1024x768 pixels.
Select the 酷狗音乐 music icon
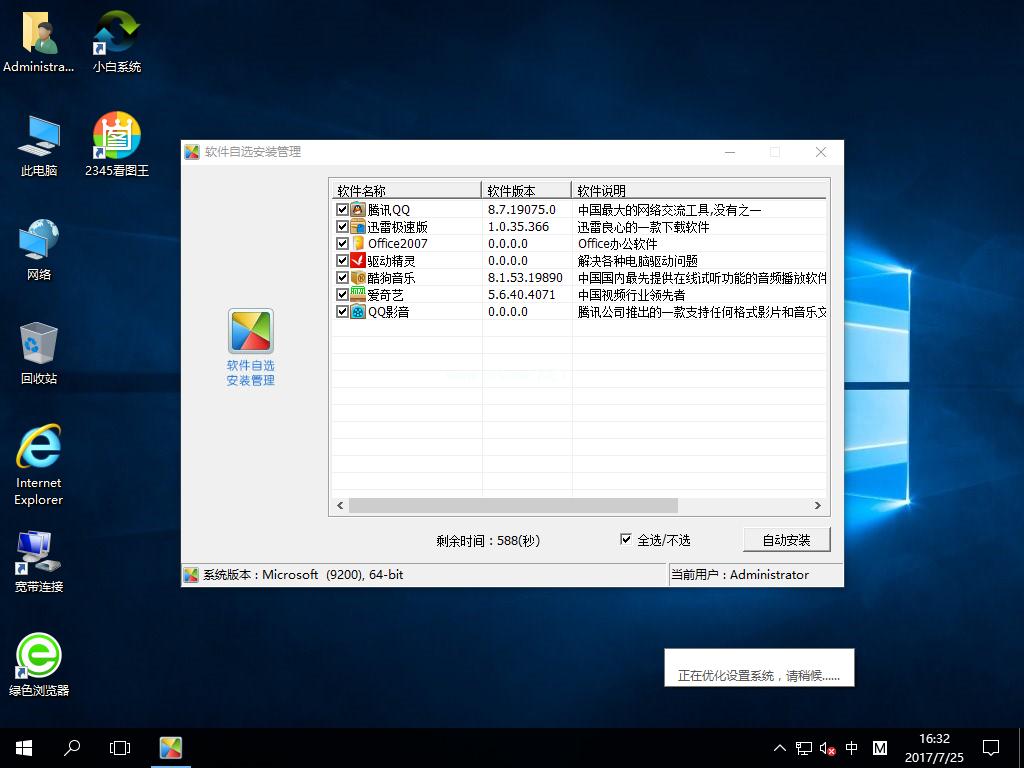[x=356, y=277]
